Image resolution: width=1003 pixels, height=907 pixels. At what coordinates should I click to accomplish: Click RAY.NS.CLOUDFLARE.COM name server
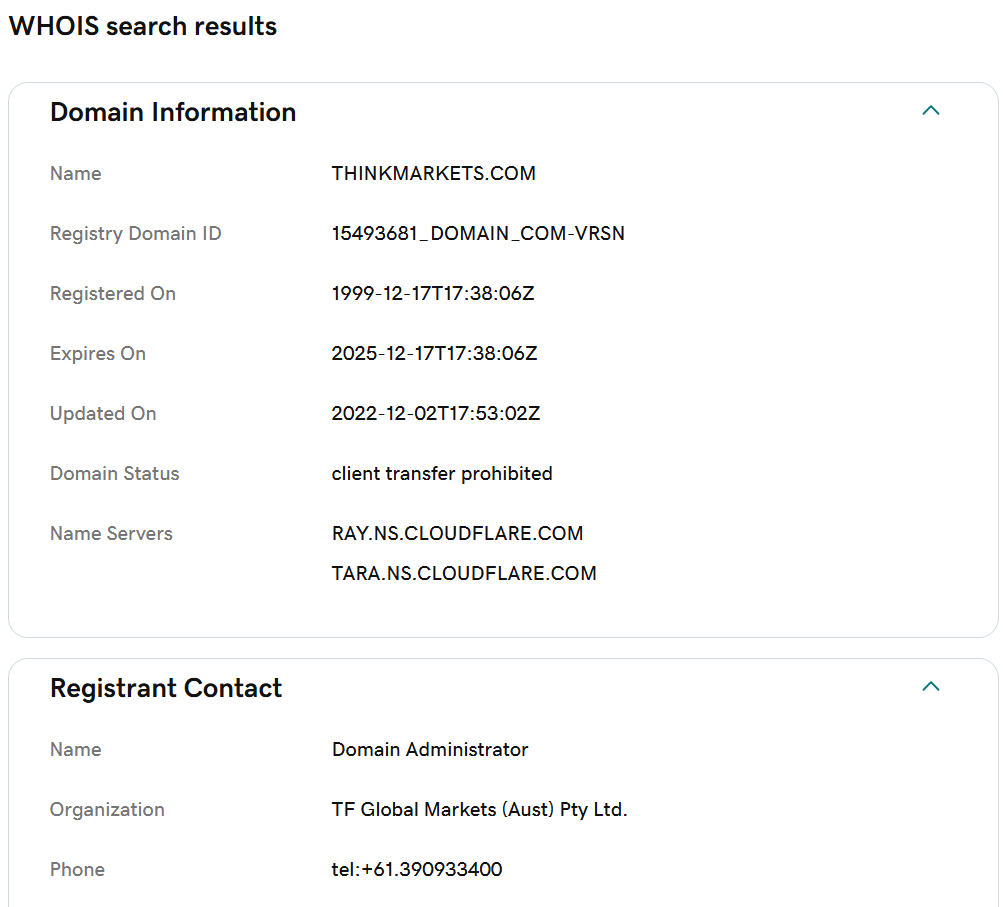coord(457,533)
